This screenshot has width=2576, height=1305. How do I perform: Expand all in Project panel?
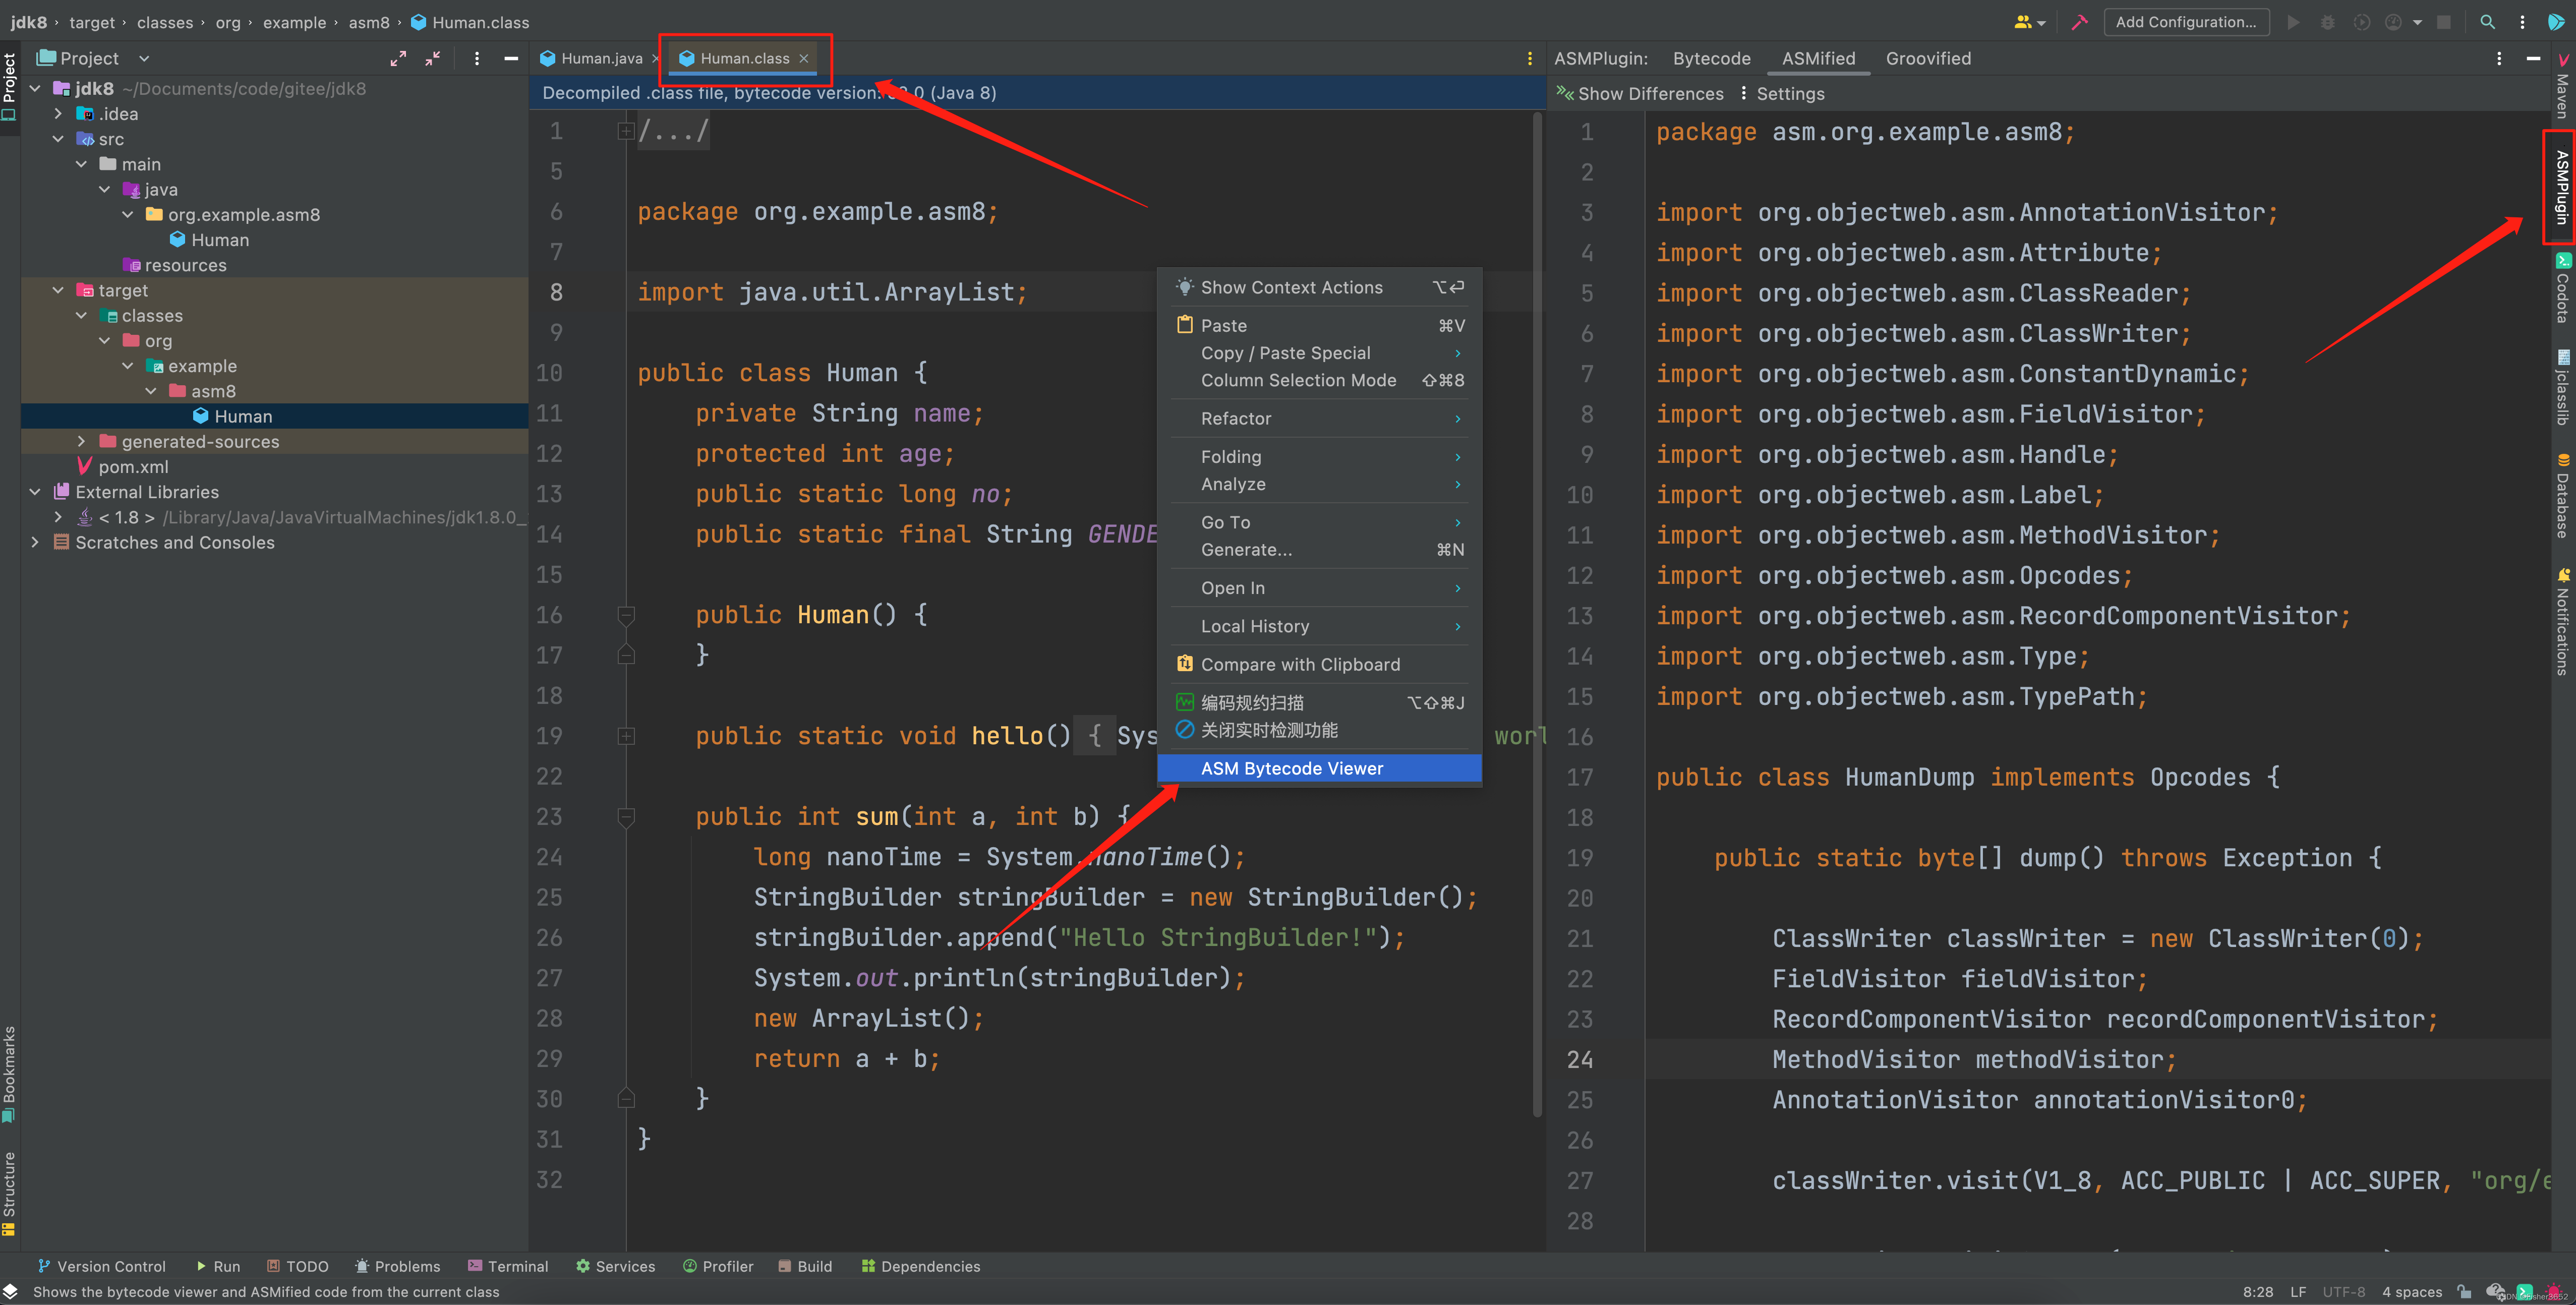coord(398,58)
